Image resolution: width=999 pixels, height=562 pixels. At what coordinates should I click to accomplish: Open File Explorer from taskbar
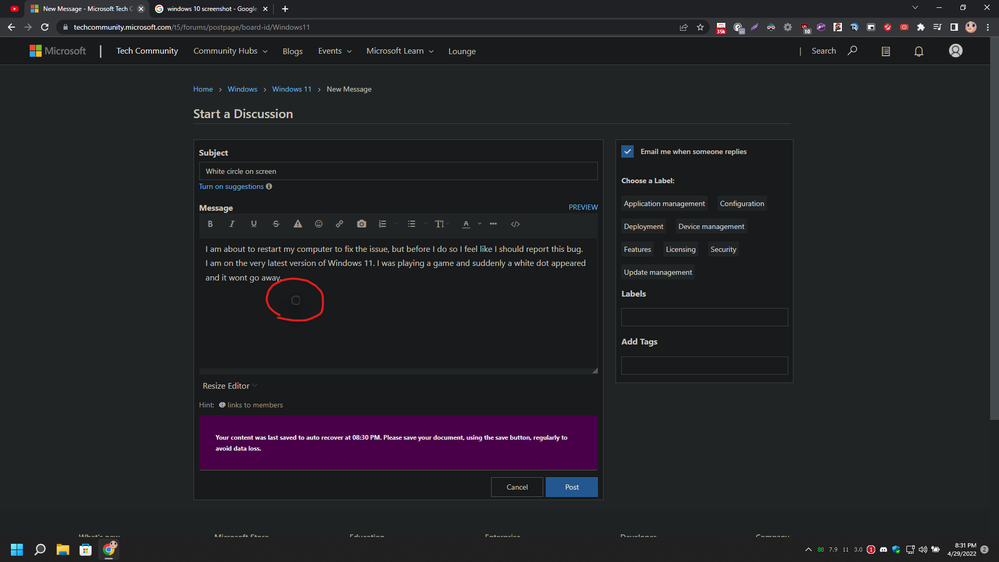62,549
